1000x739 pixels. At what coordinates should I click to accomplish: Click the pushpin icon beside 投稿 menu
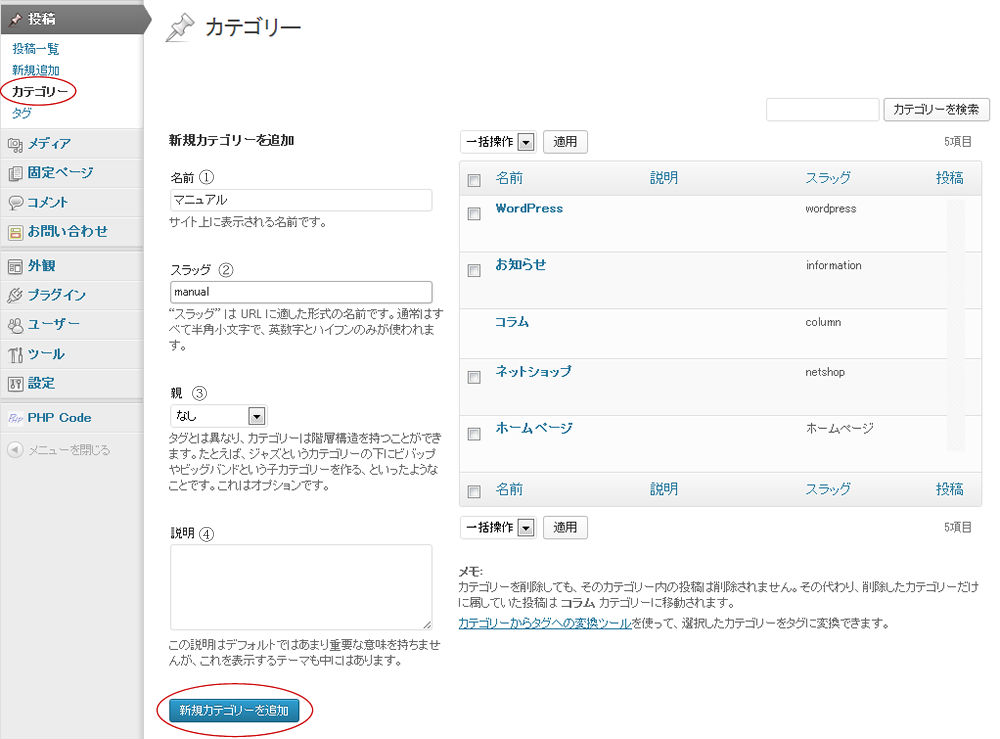[x=15, y=19]
